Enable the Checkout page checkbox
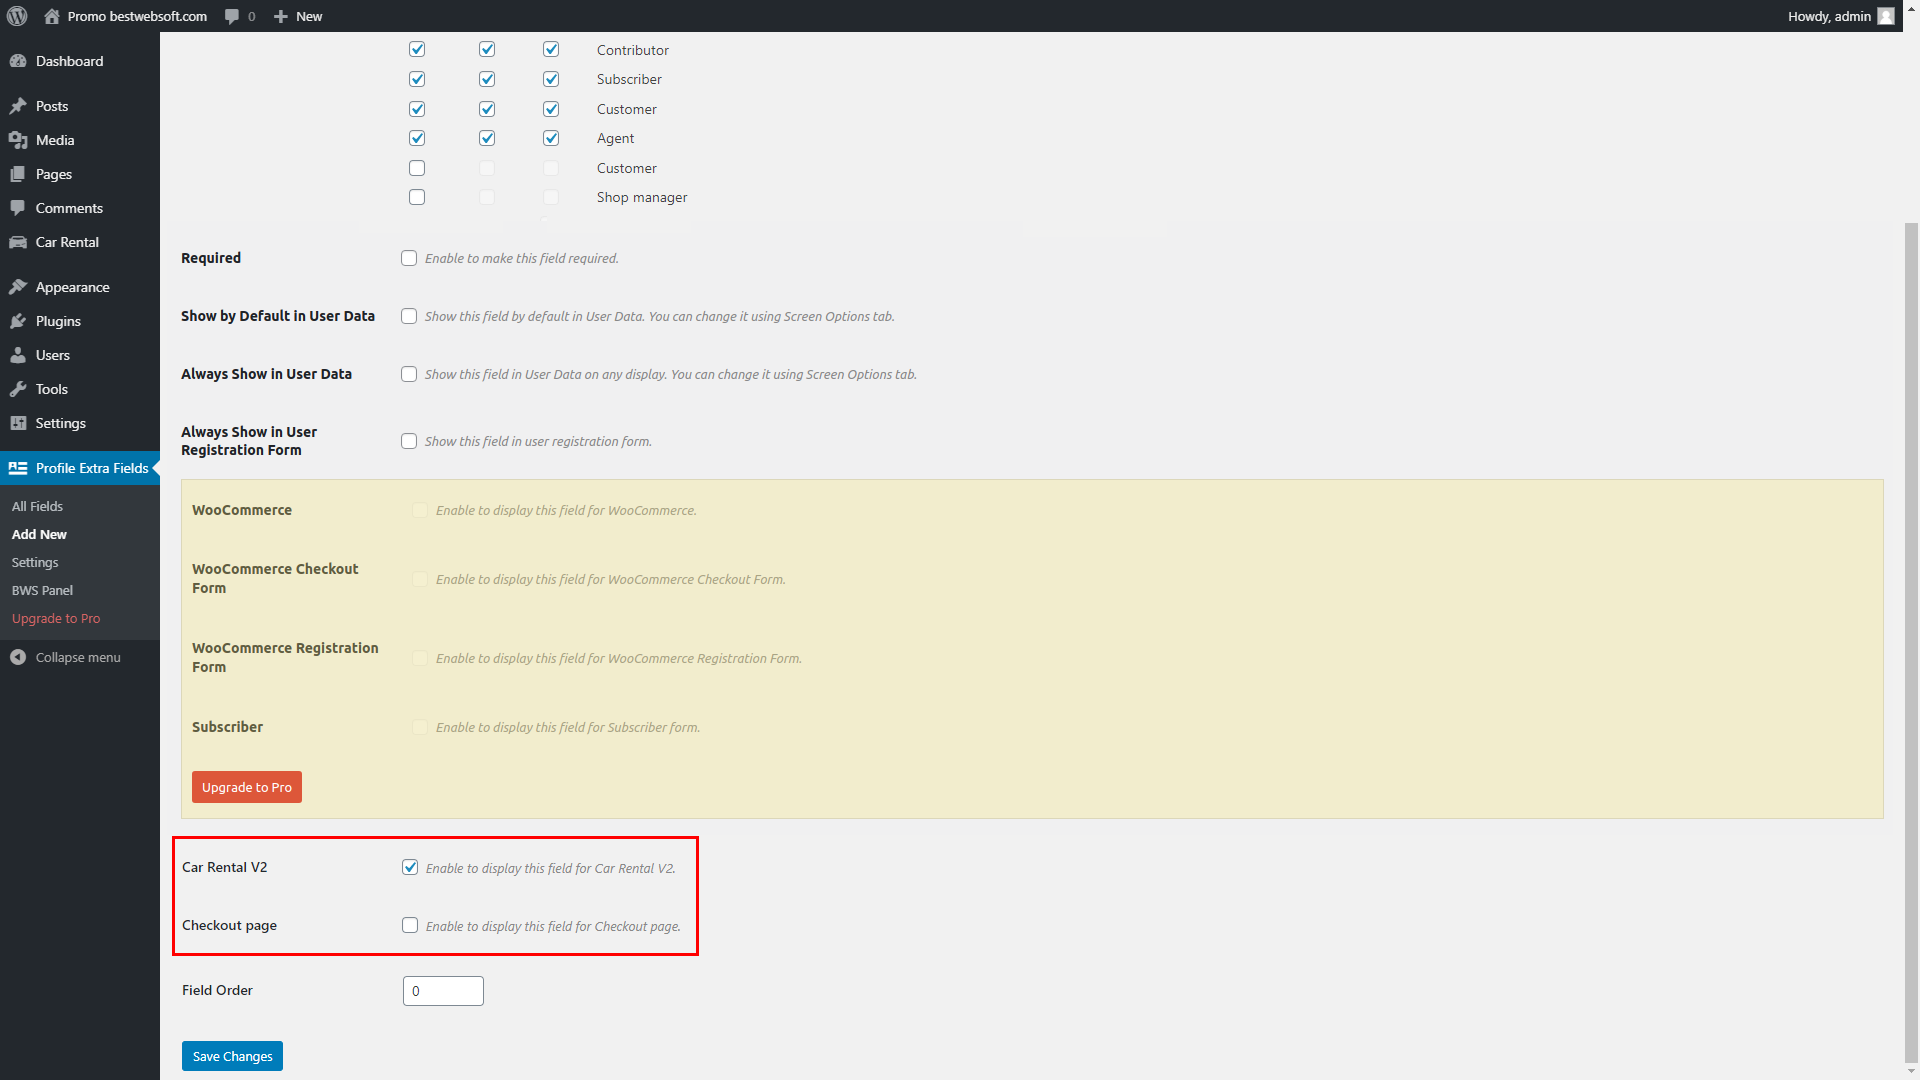Viewport: 1920px width, 1080px height. pos(410,925)
